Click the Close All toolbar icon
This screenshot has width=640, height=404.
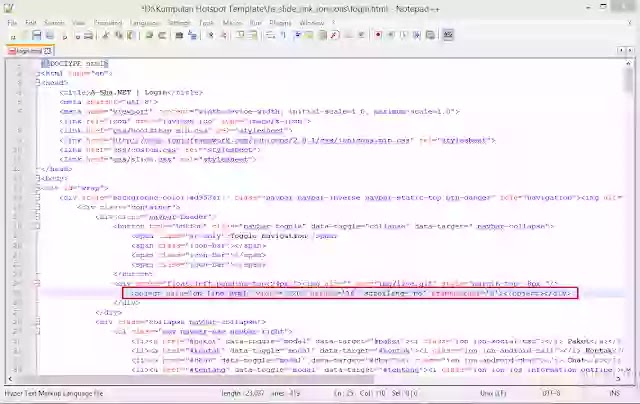77,36
